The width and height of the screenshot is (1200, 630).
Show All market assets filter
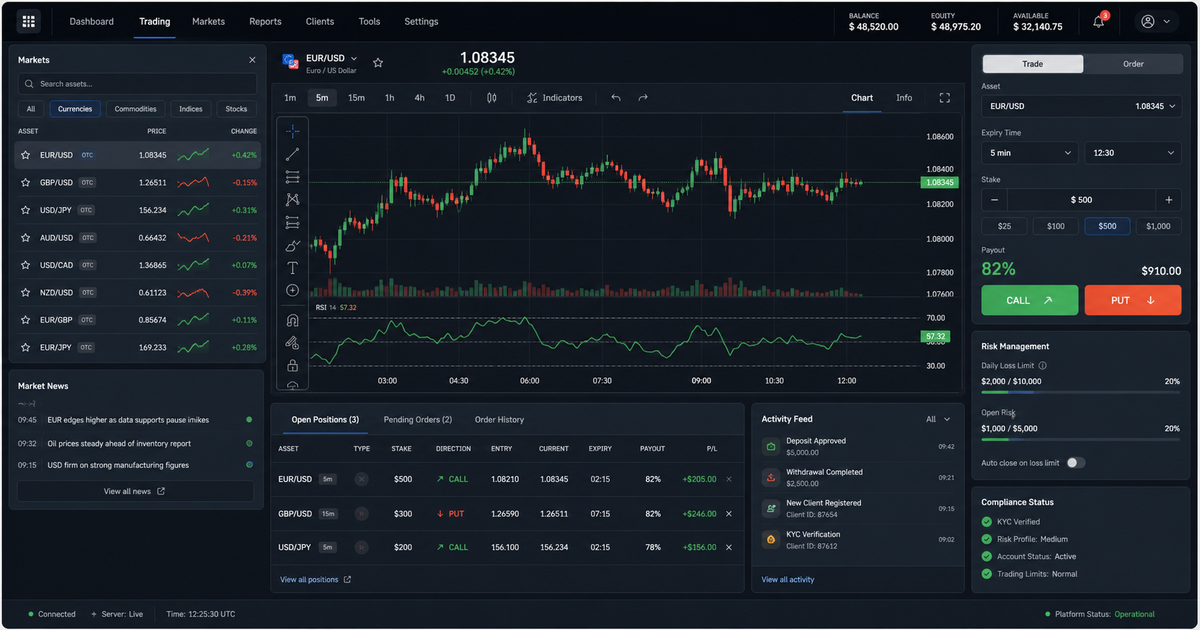(31, 109)
